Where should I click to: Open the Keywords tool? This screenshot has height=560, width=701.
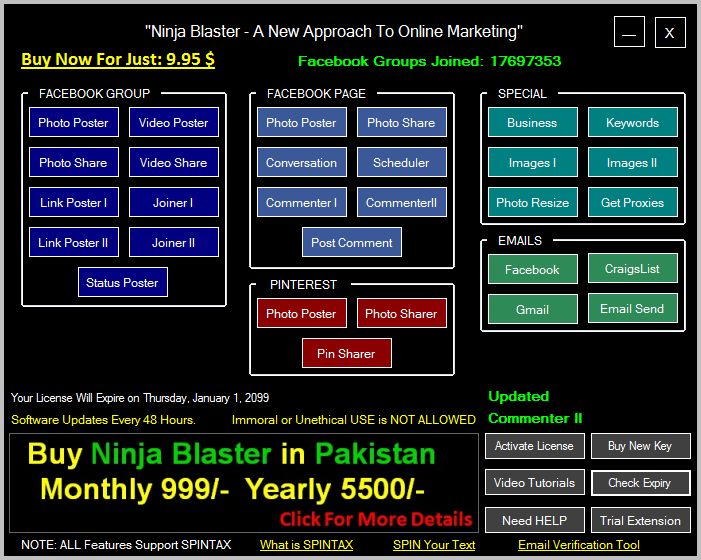coord(633,122)
